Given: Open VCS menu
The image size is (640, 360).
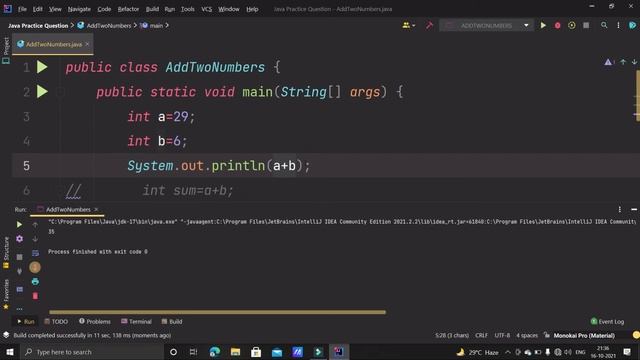Looking at the screenshot, I should [207, 9].
